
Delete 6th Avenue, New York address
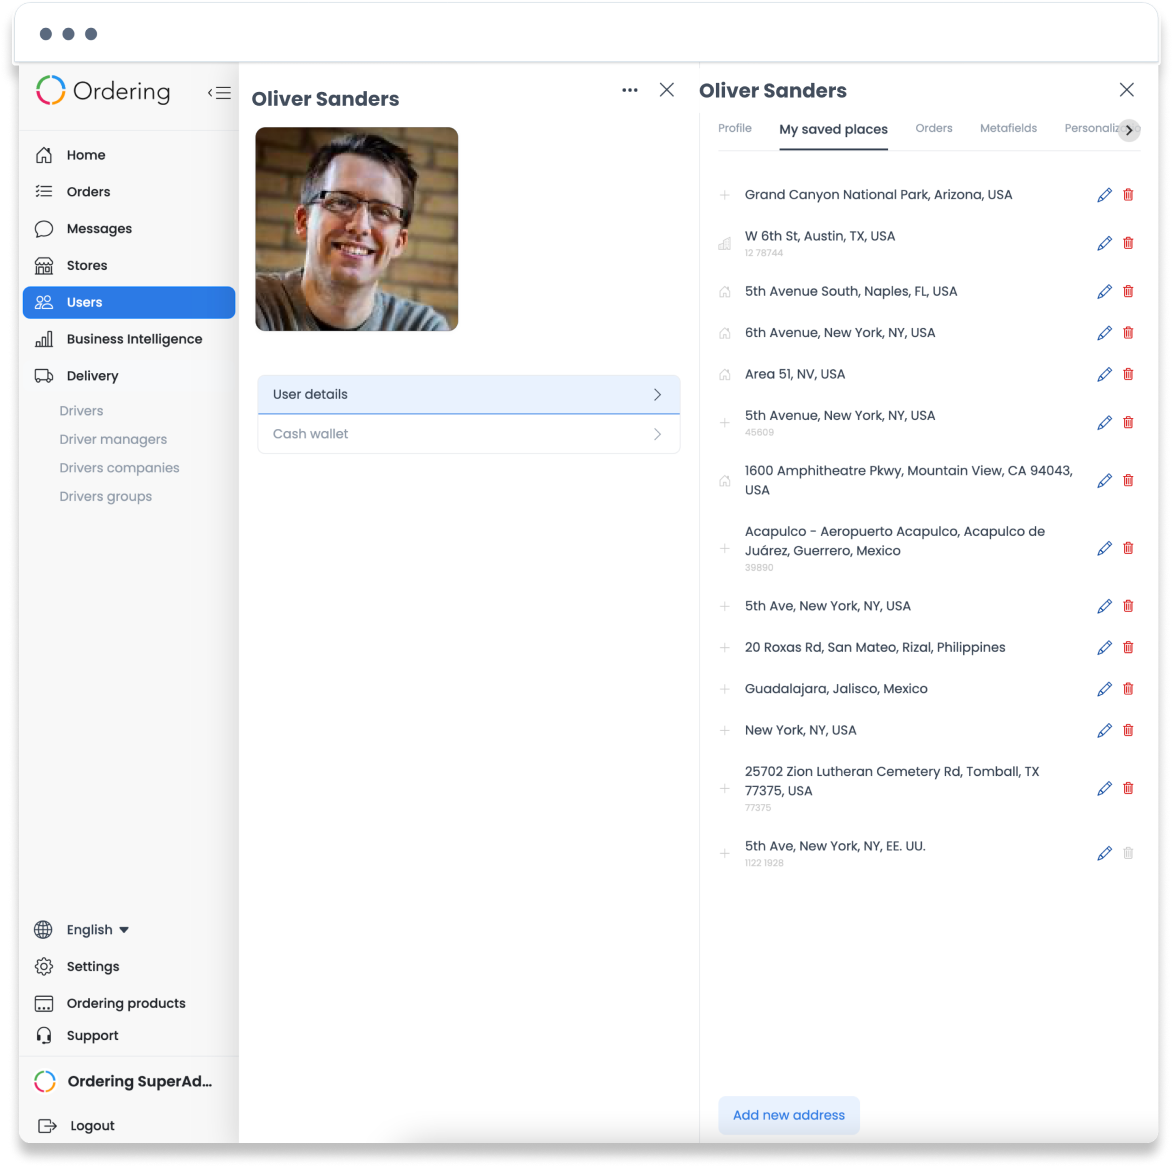click(x=1128, y=332)
